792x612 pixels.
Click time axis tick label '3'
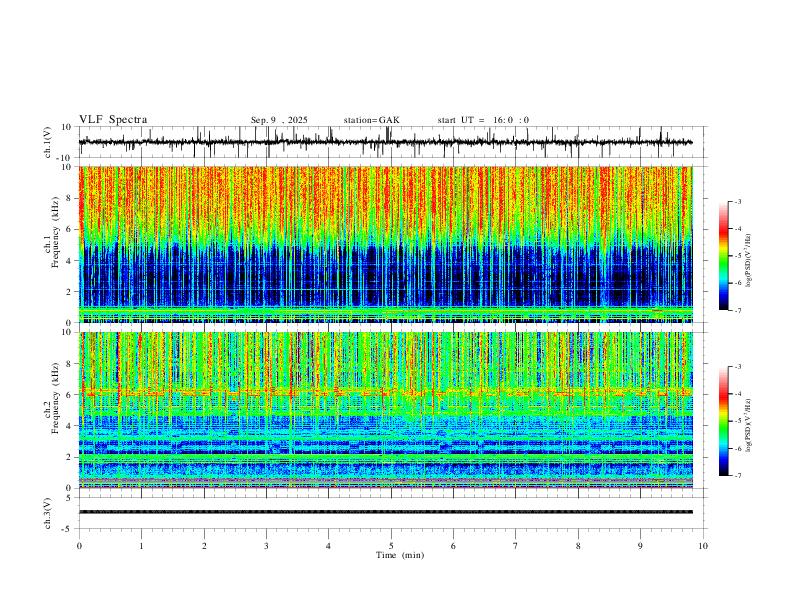(x=266, y=546)
